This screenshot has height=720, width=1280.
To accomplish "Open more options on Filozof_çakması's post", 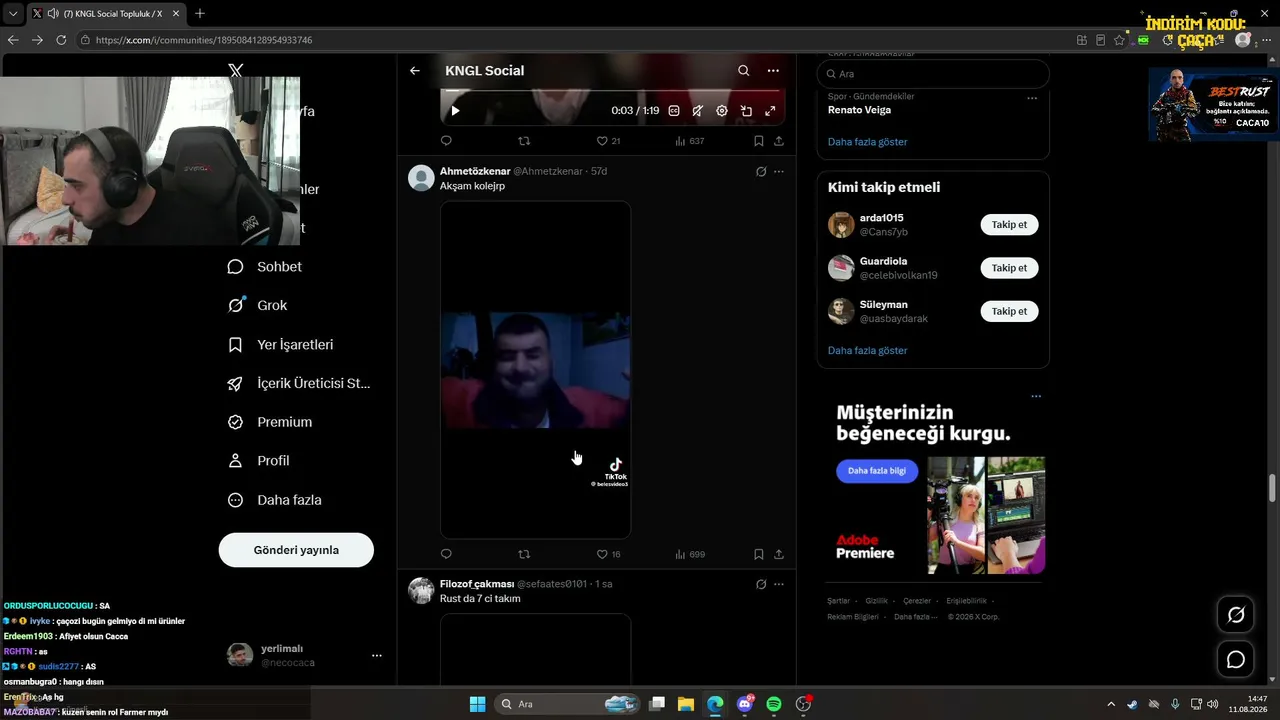I will click(779, 584).
